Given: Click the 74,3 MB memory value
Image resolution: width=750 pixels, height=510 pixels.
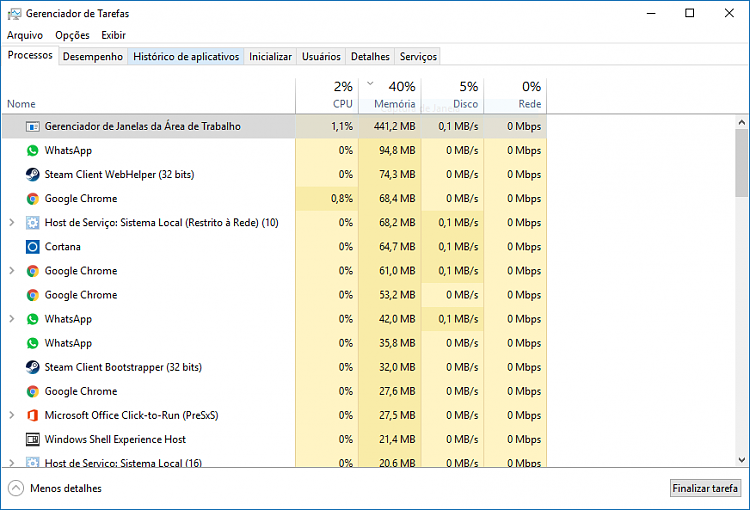Looking at the screenshot, I should tap(397, 175).
